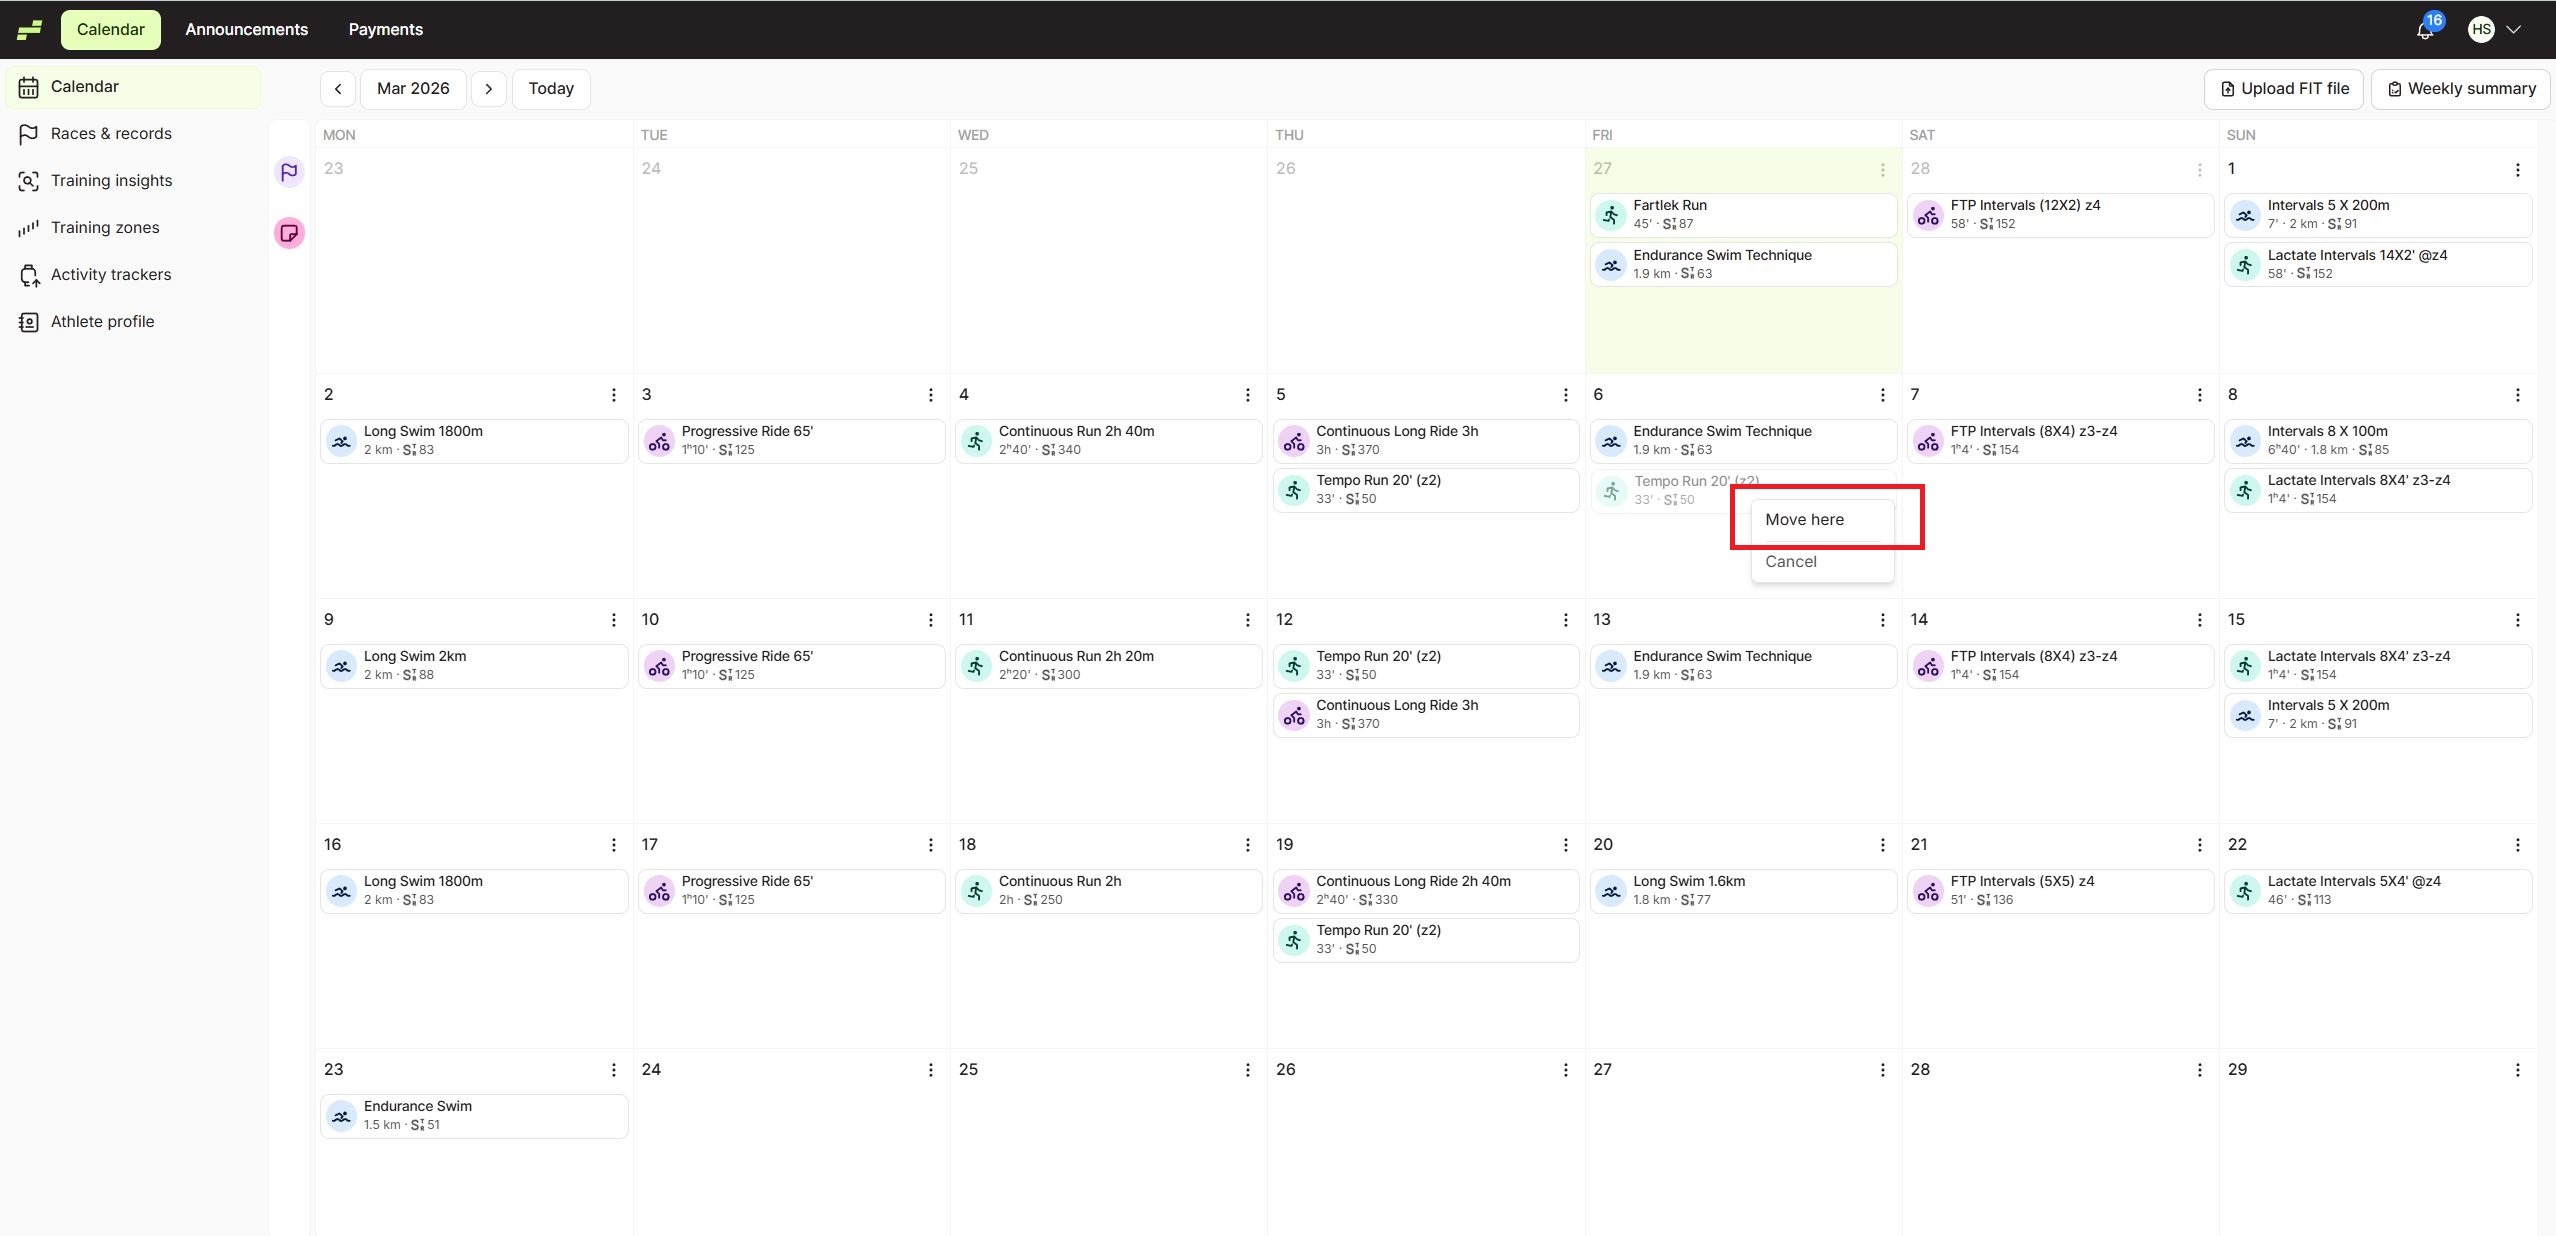Open Activity trackers in sidebar
2556x1236 pixels.
110,275
